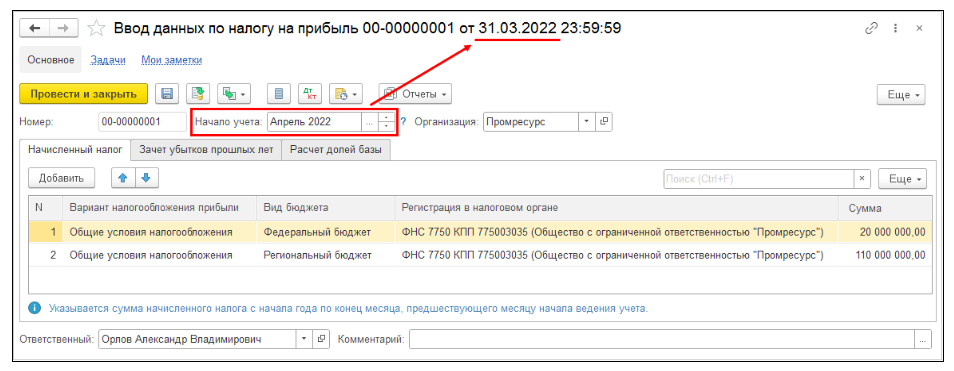Move row up with blue up arrow
This screenshot has height=371, width=954.
(123, 178)
